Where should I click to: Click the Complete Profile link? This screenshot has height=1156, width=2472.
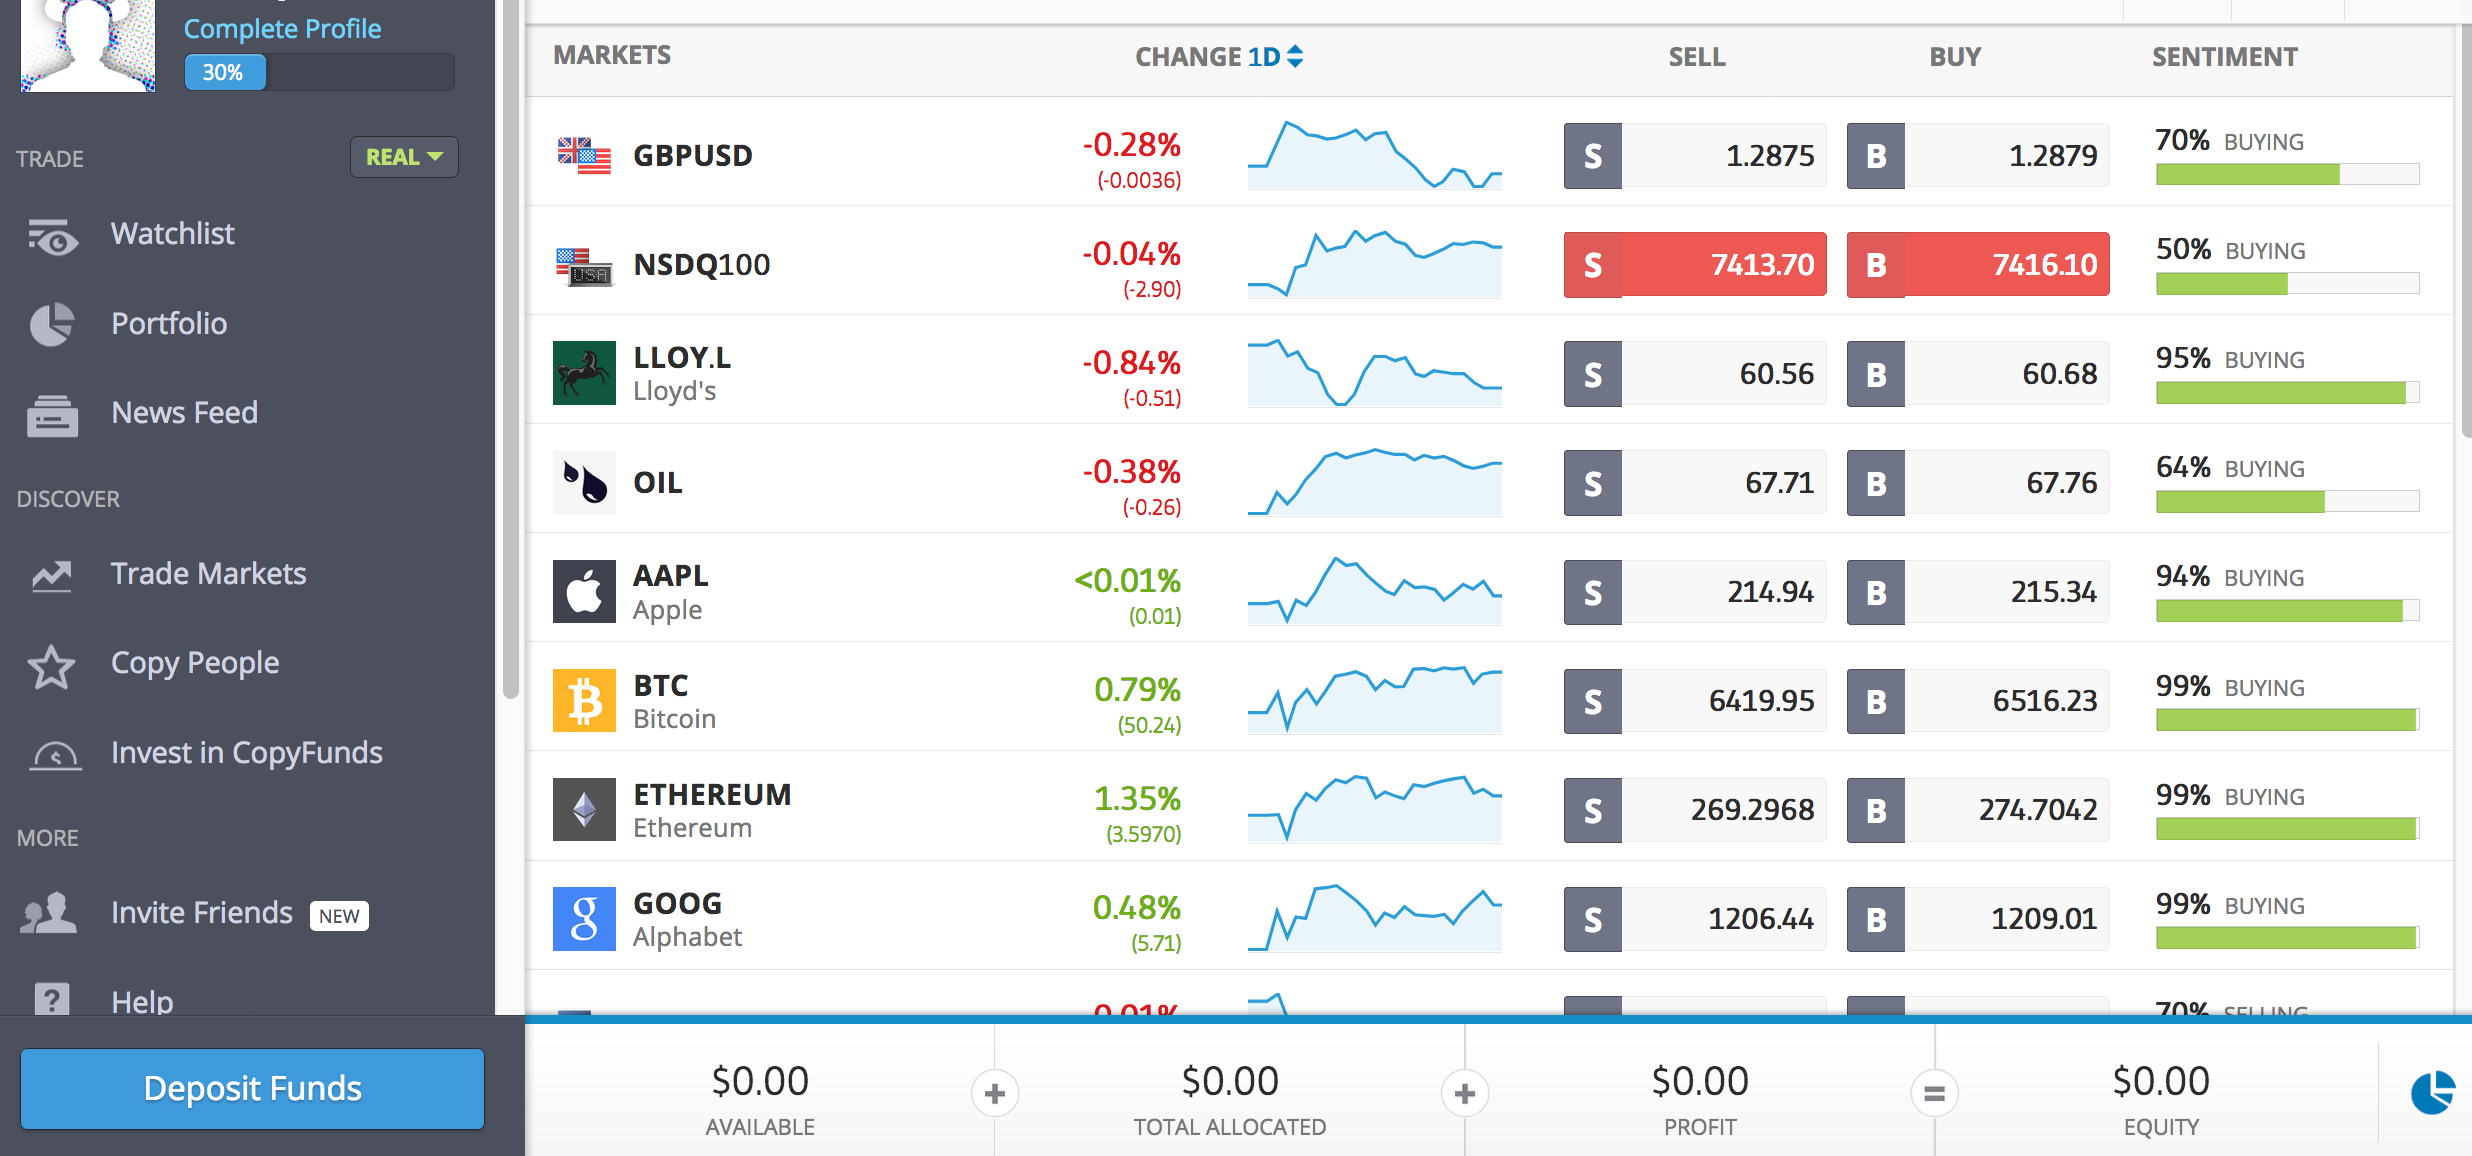click(x=282, y=29)
